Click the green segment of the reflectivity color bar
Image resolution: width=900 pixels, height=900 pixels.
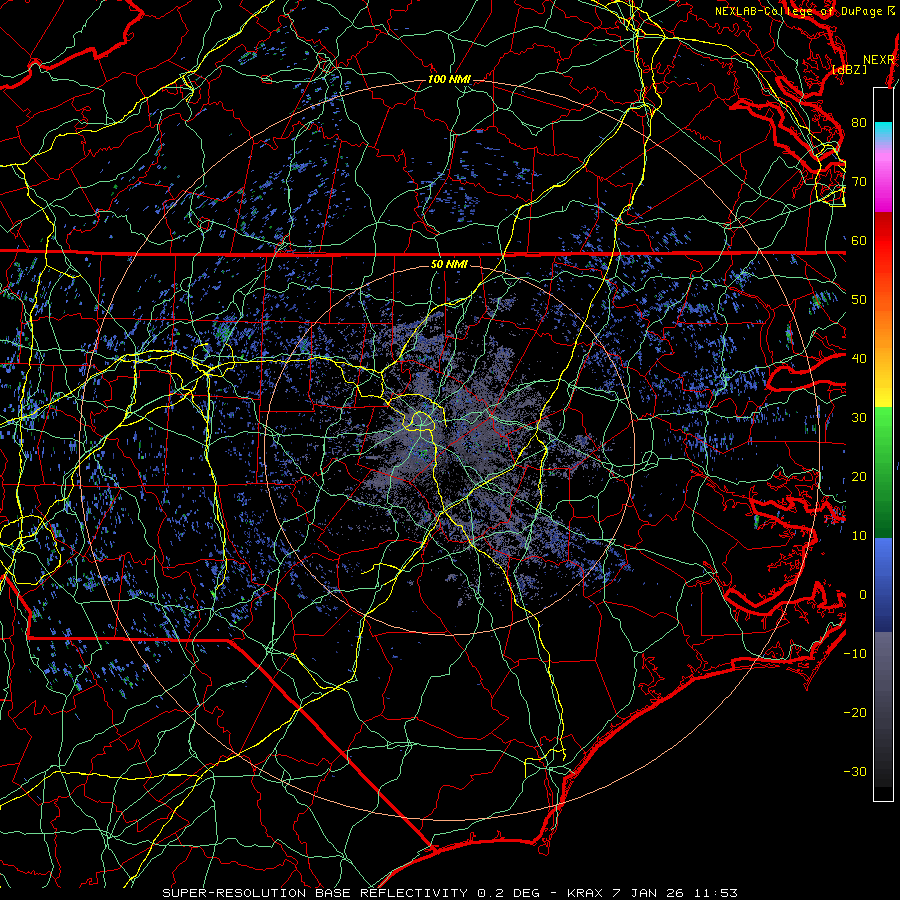coord(883,472)
